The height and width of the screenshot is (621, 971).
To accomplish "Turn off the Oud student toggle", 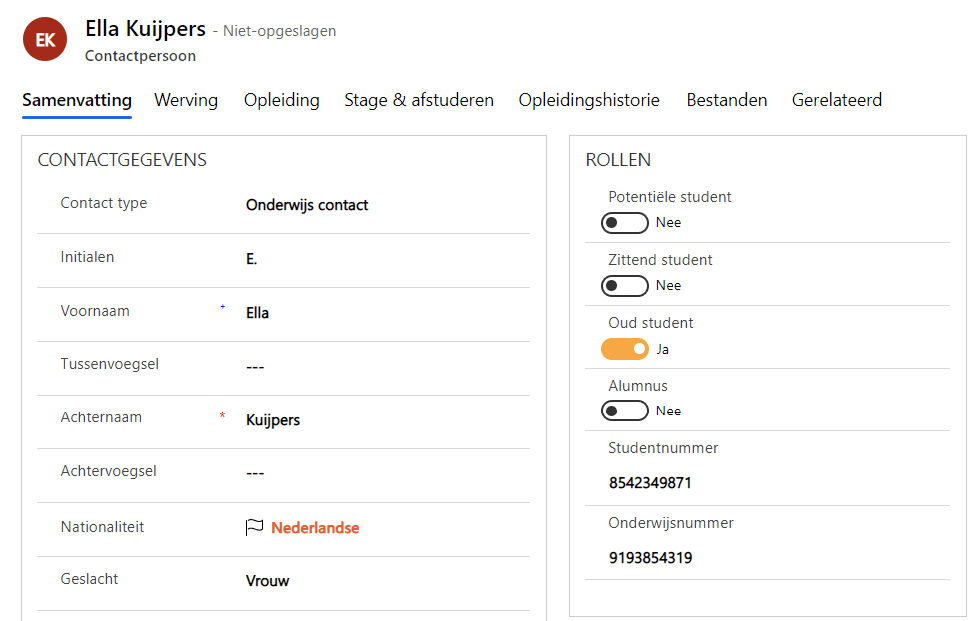I will (x=625, y=349).
